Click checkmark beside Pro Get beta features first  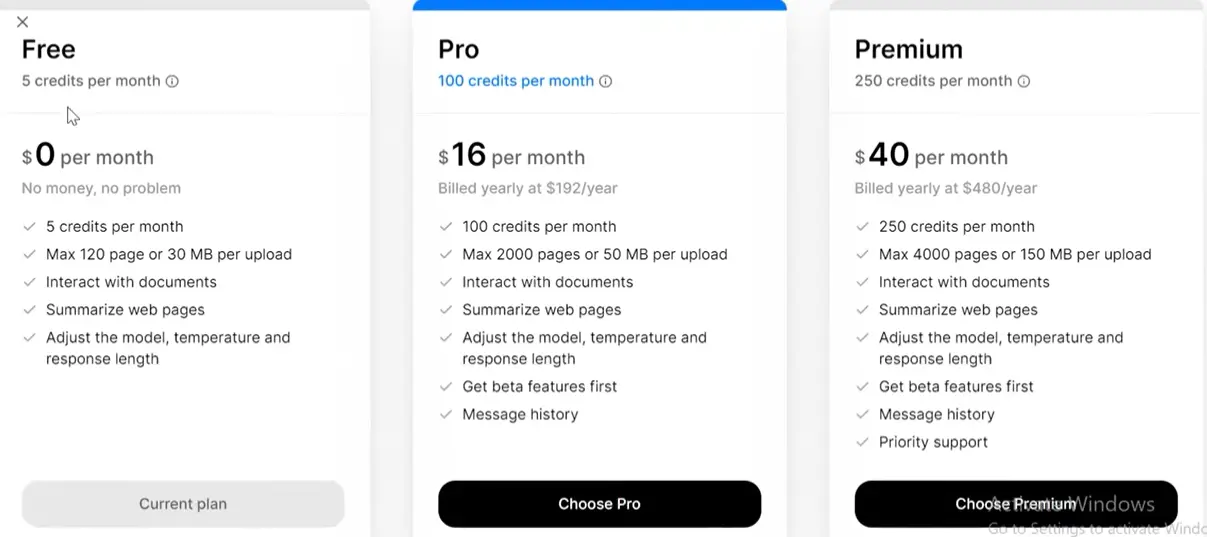pos(446,386)
